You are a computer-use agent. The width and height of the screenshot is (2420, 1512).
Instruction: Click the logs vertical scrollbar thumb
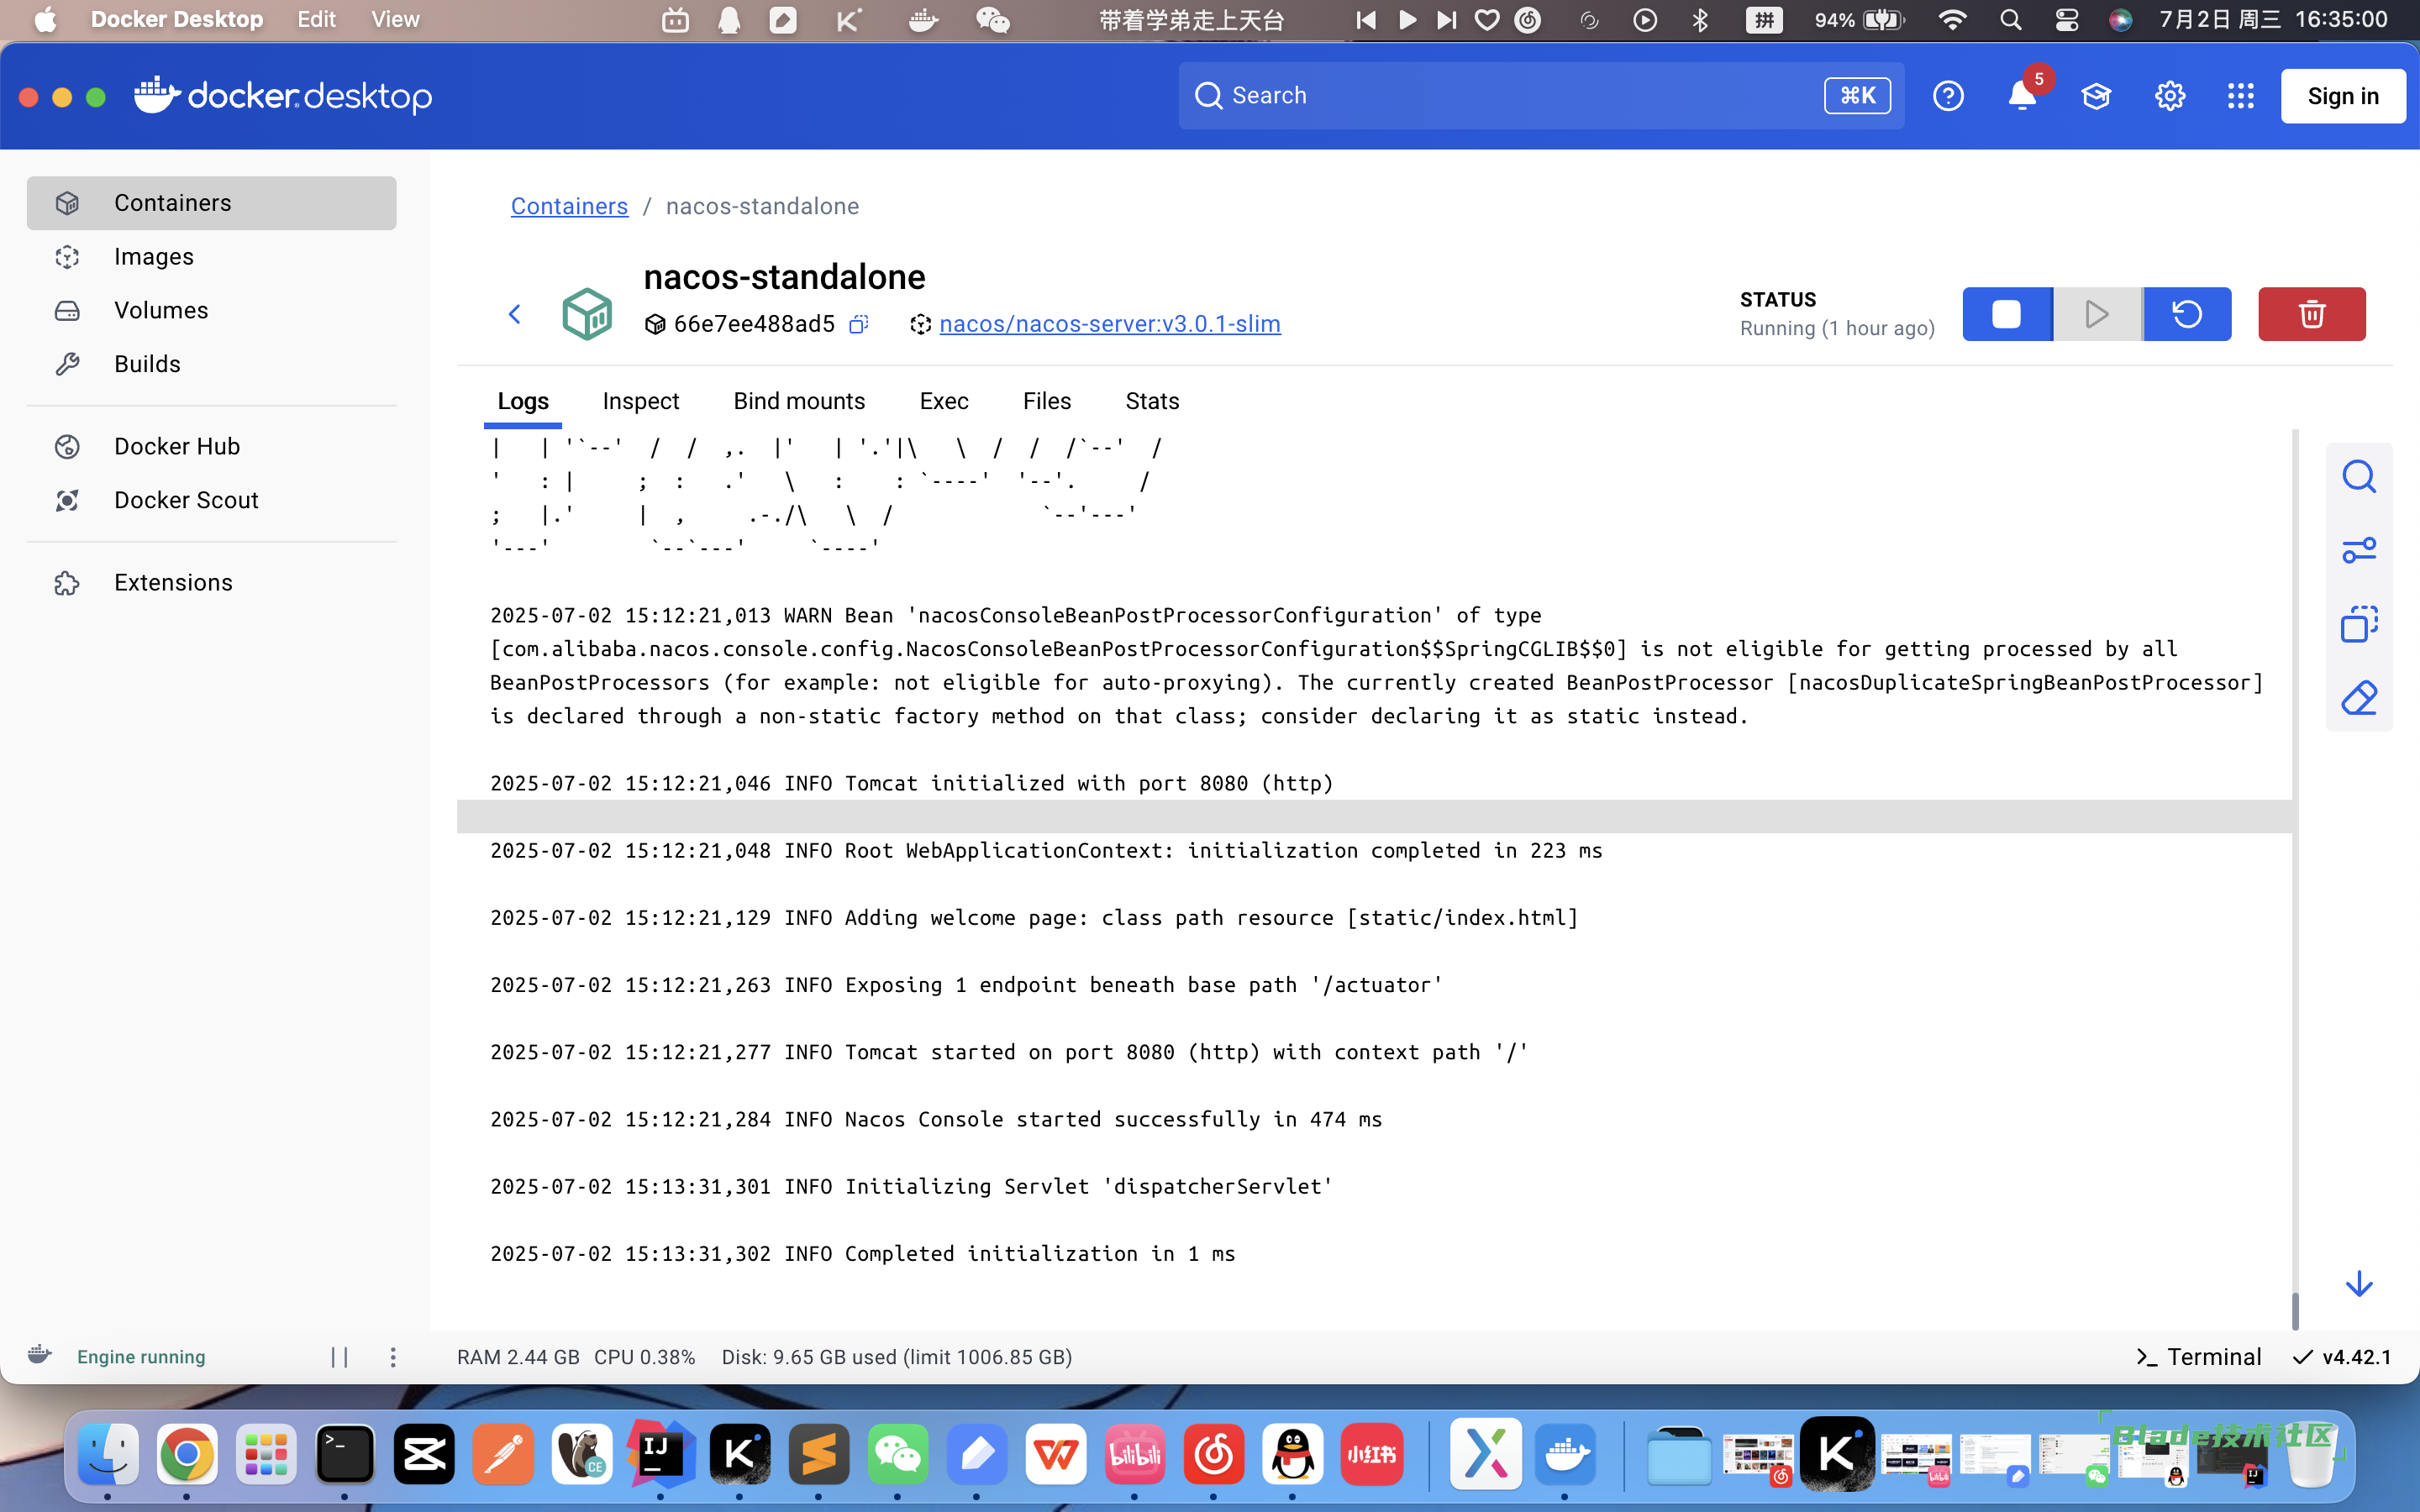click(x=2295, y=1311)
